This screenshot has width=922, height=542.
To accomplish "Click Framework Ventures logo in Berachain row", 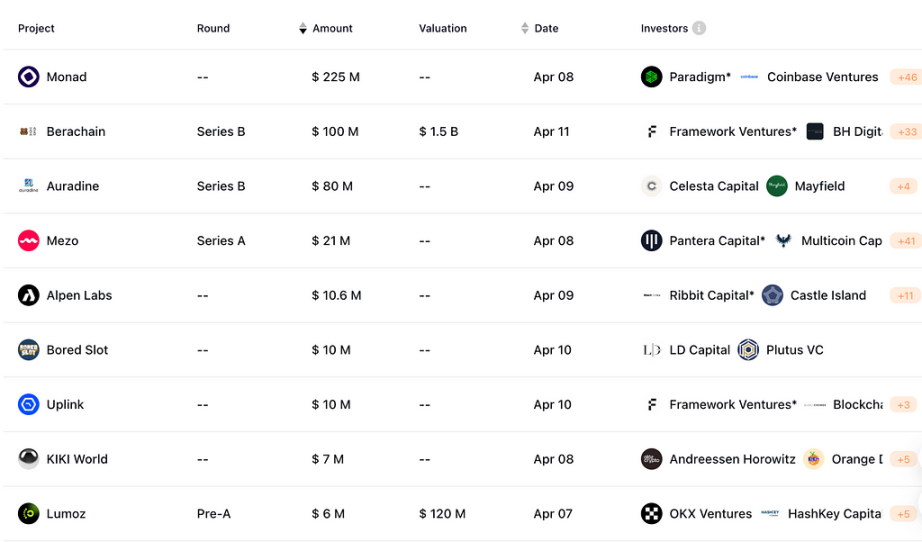I will pos(652,132).
